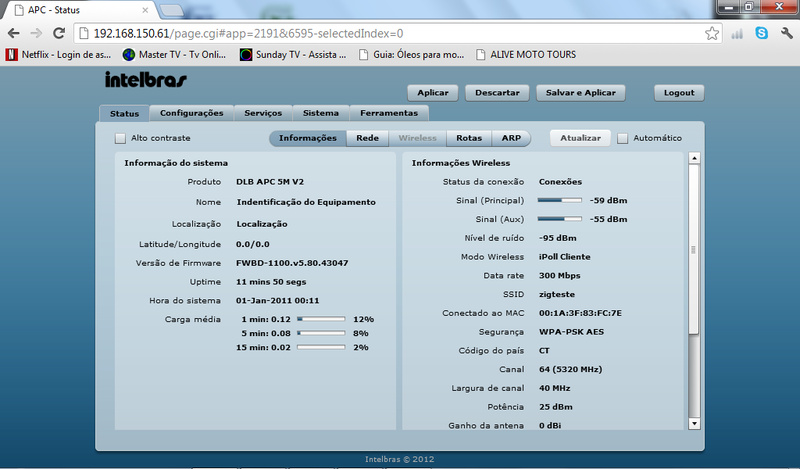The image size is (800, 469).
Task: Open Serviços tab
Action: 263,113
